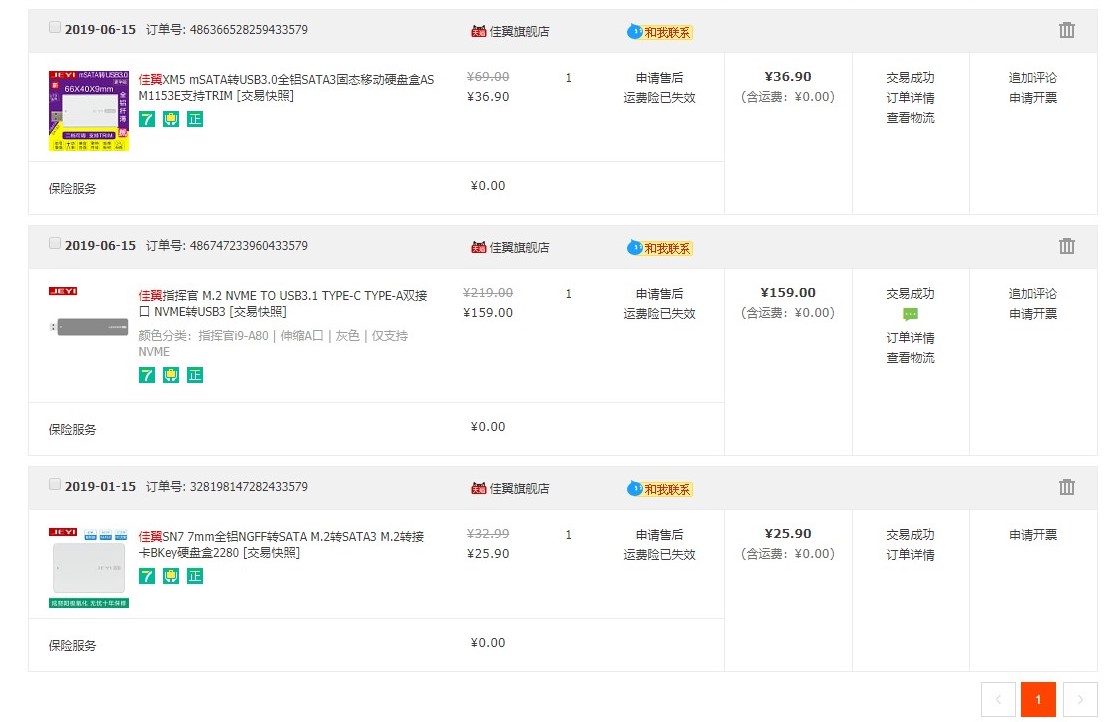1106x722 pixels.
Task: Contact seller via 和我联系 for SN7 NGFF order
Action: (660, 489)
